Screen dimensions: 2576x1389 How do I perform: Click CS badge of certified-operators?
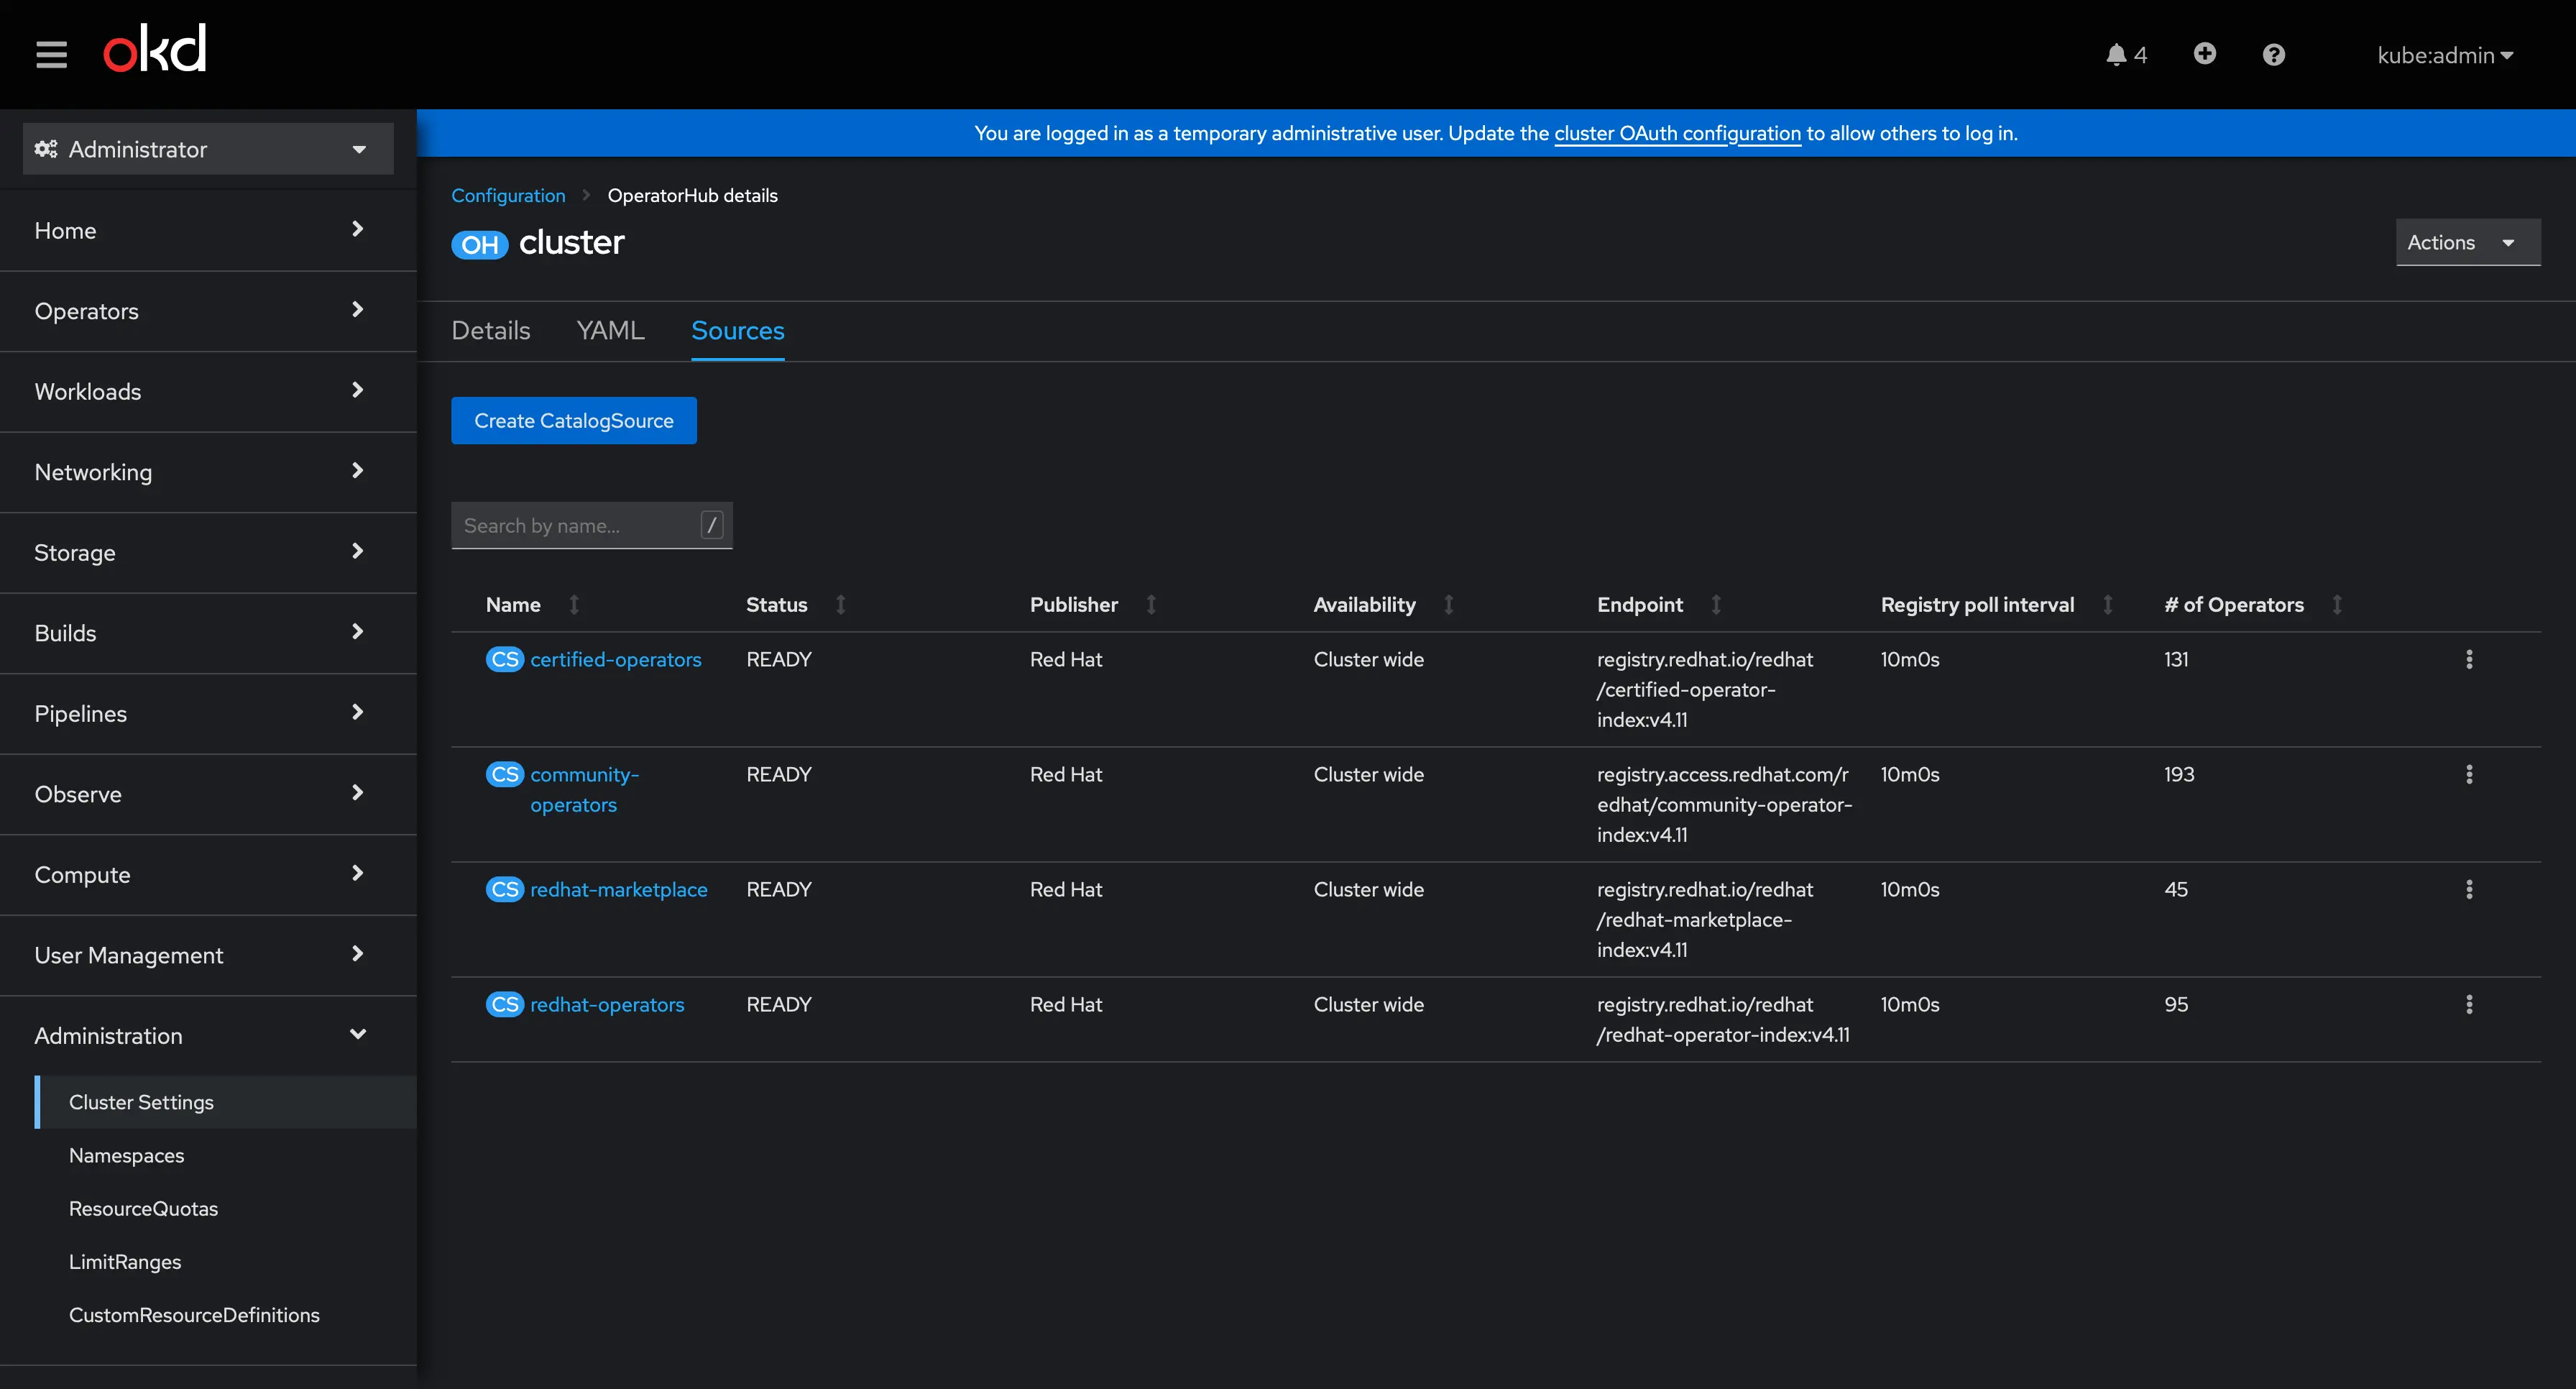tap(505, 659)
